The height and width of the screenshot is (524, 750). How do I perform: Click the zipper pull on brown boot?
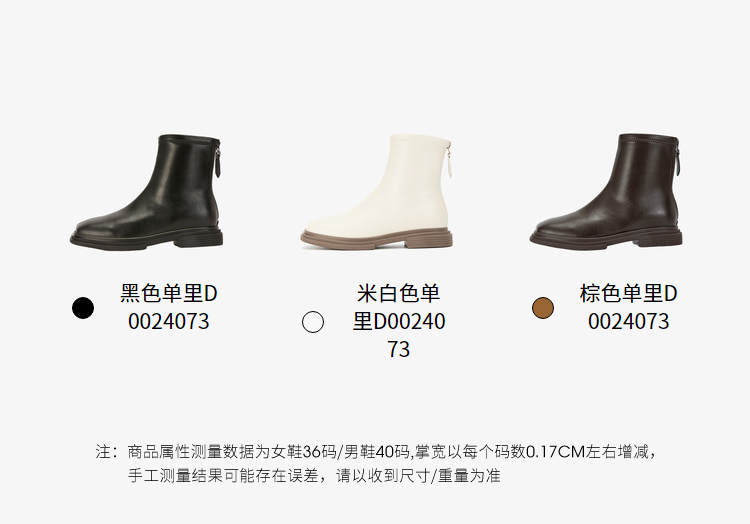679,163
